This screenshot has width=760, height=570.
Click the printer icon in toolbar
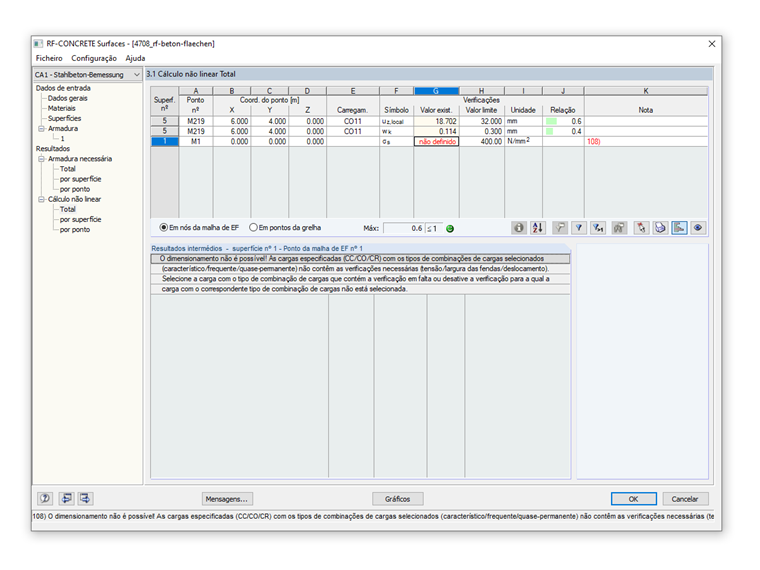(660, 228)
